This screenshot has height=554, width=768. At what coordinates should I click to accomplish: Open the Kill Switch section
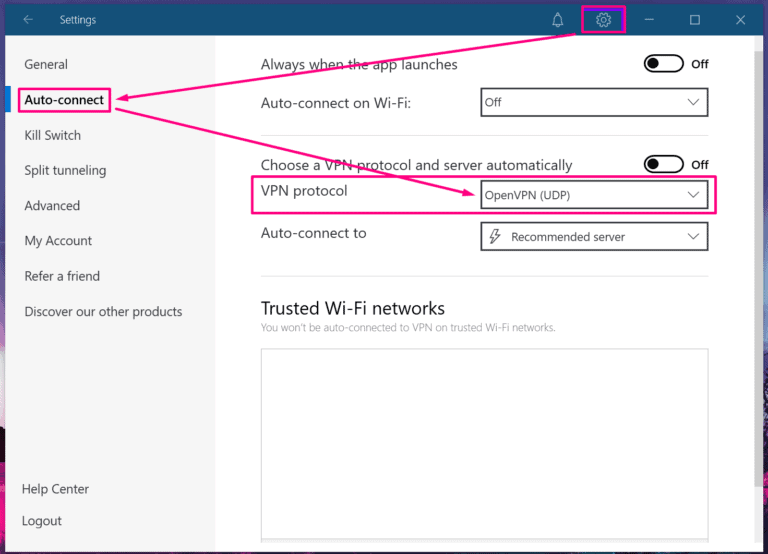tap(53, 135)
